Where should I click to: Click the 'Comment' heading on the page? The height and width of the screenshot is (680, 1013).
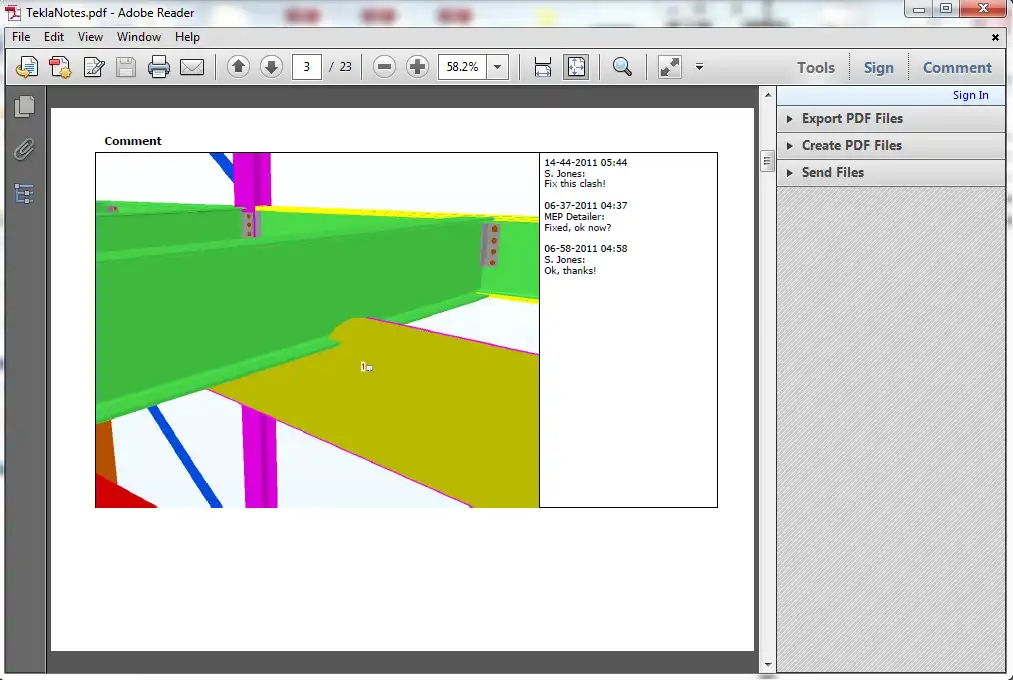coord(132,141)
